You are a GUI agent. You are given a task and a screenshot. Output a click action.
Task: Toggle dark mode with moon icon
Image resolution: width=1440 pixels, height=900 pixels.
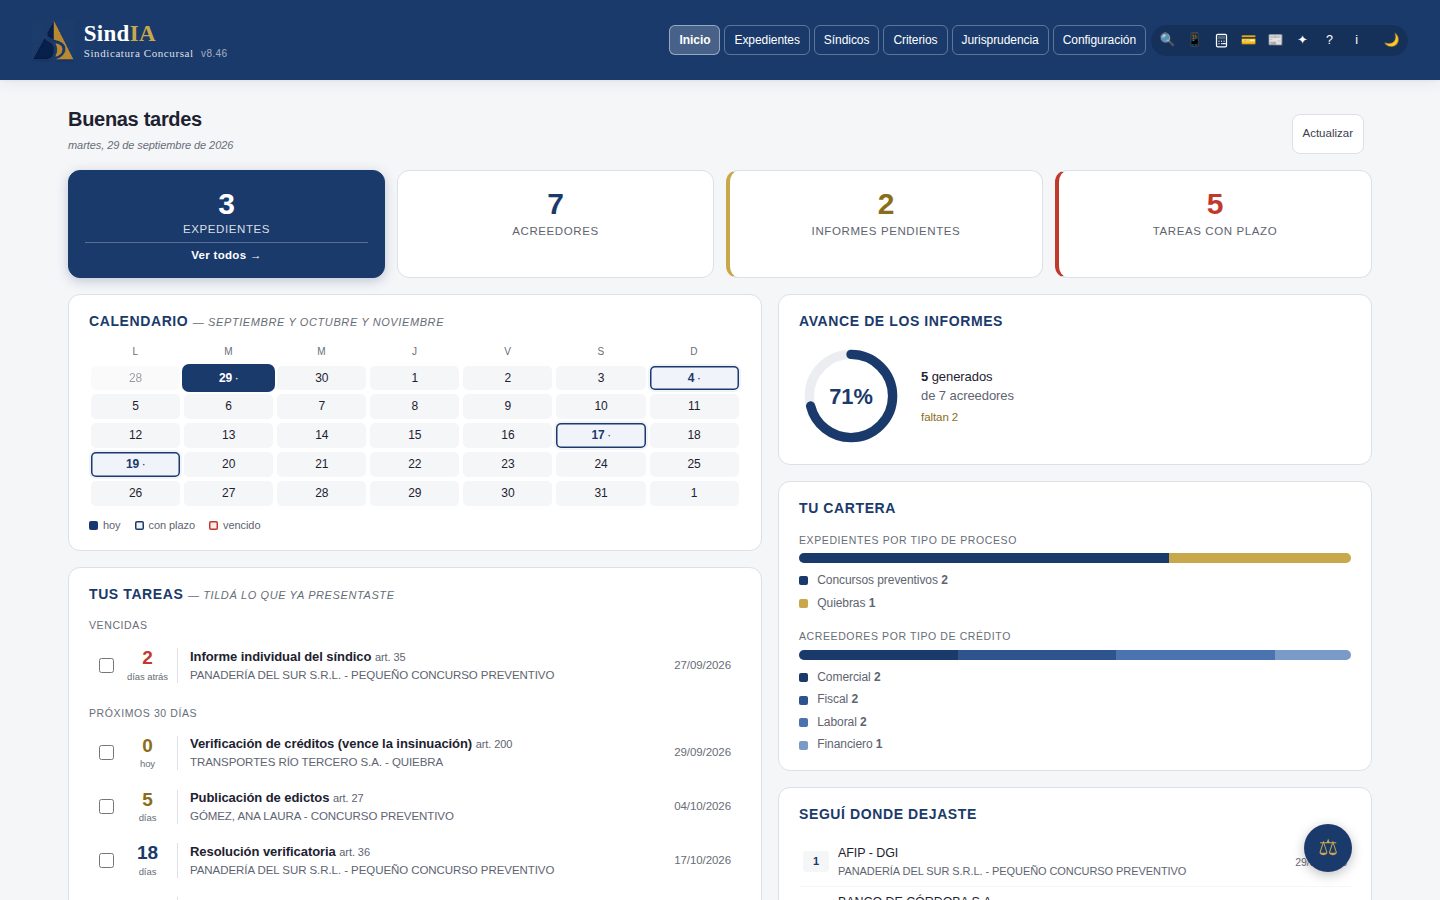(x=1391, y=40)
